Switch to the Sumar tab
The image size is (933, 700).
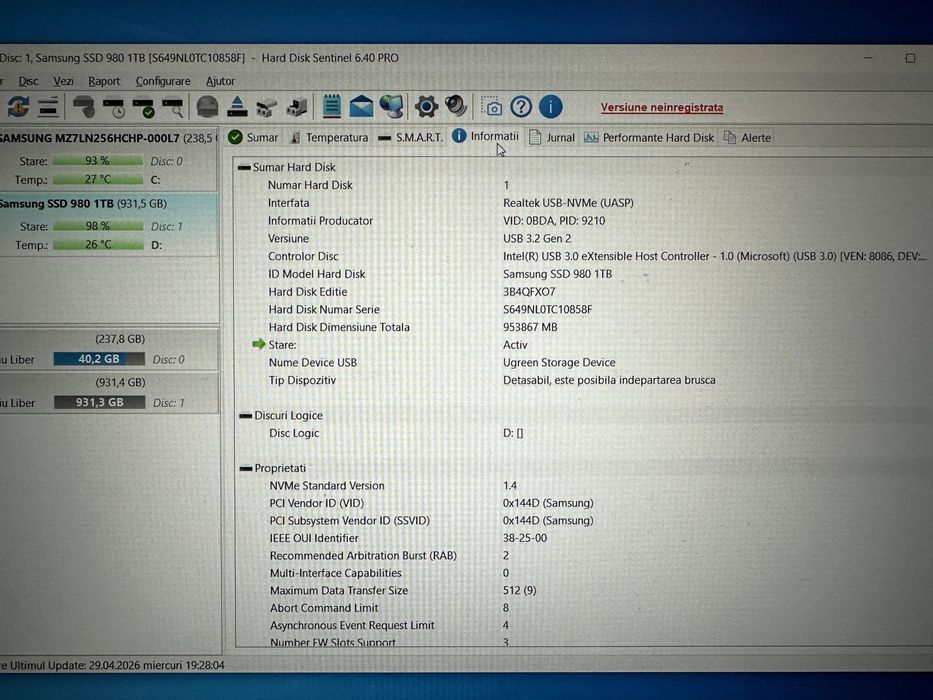coord(253,138)
